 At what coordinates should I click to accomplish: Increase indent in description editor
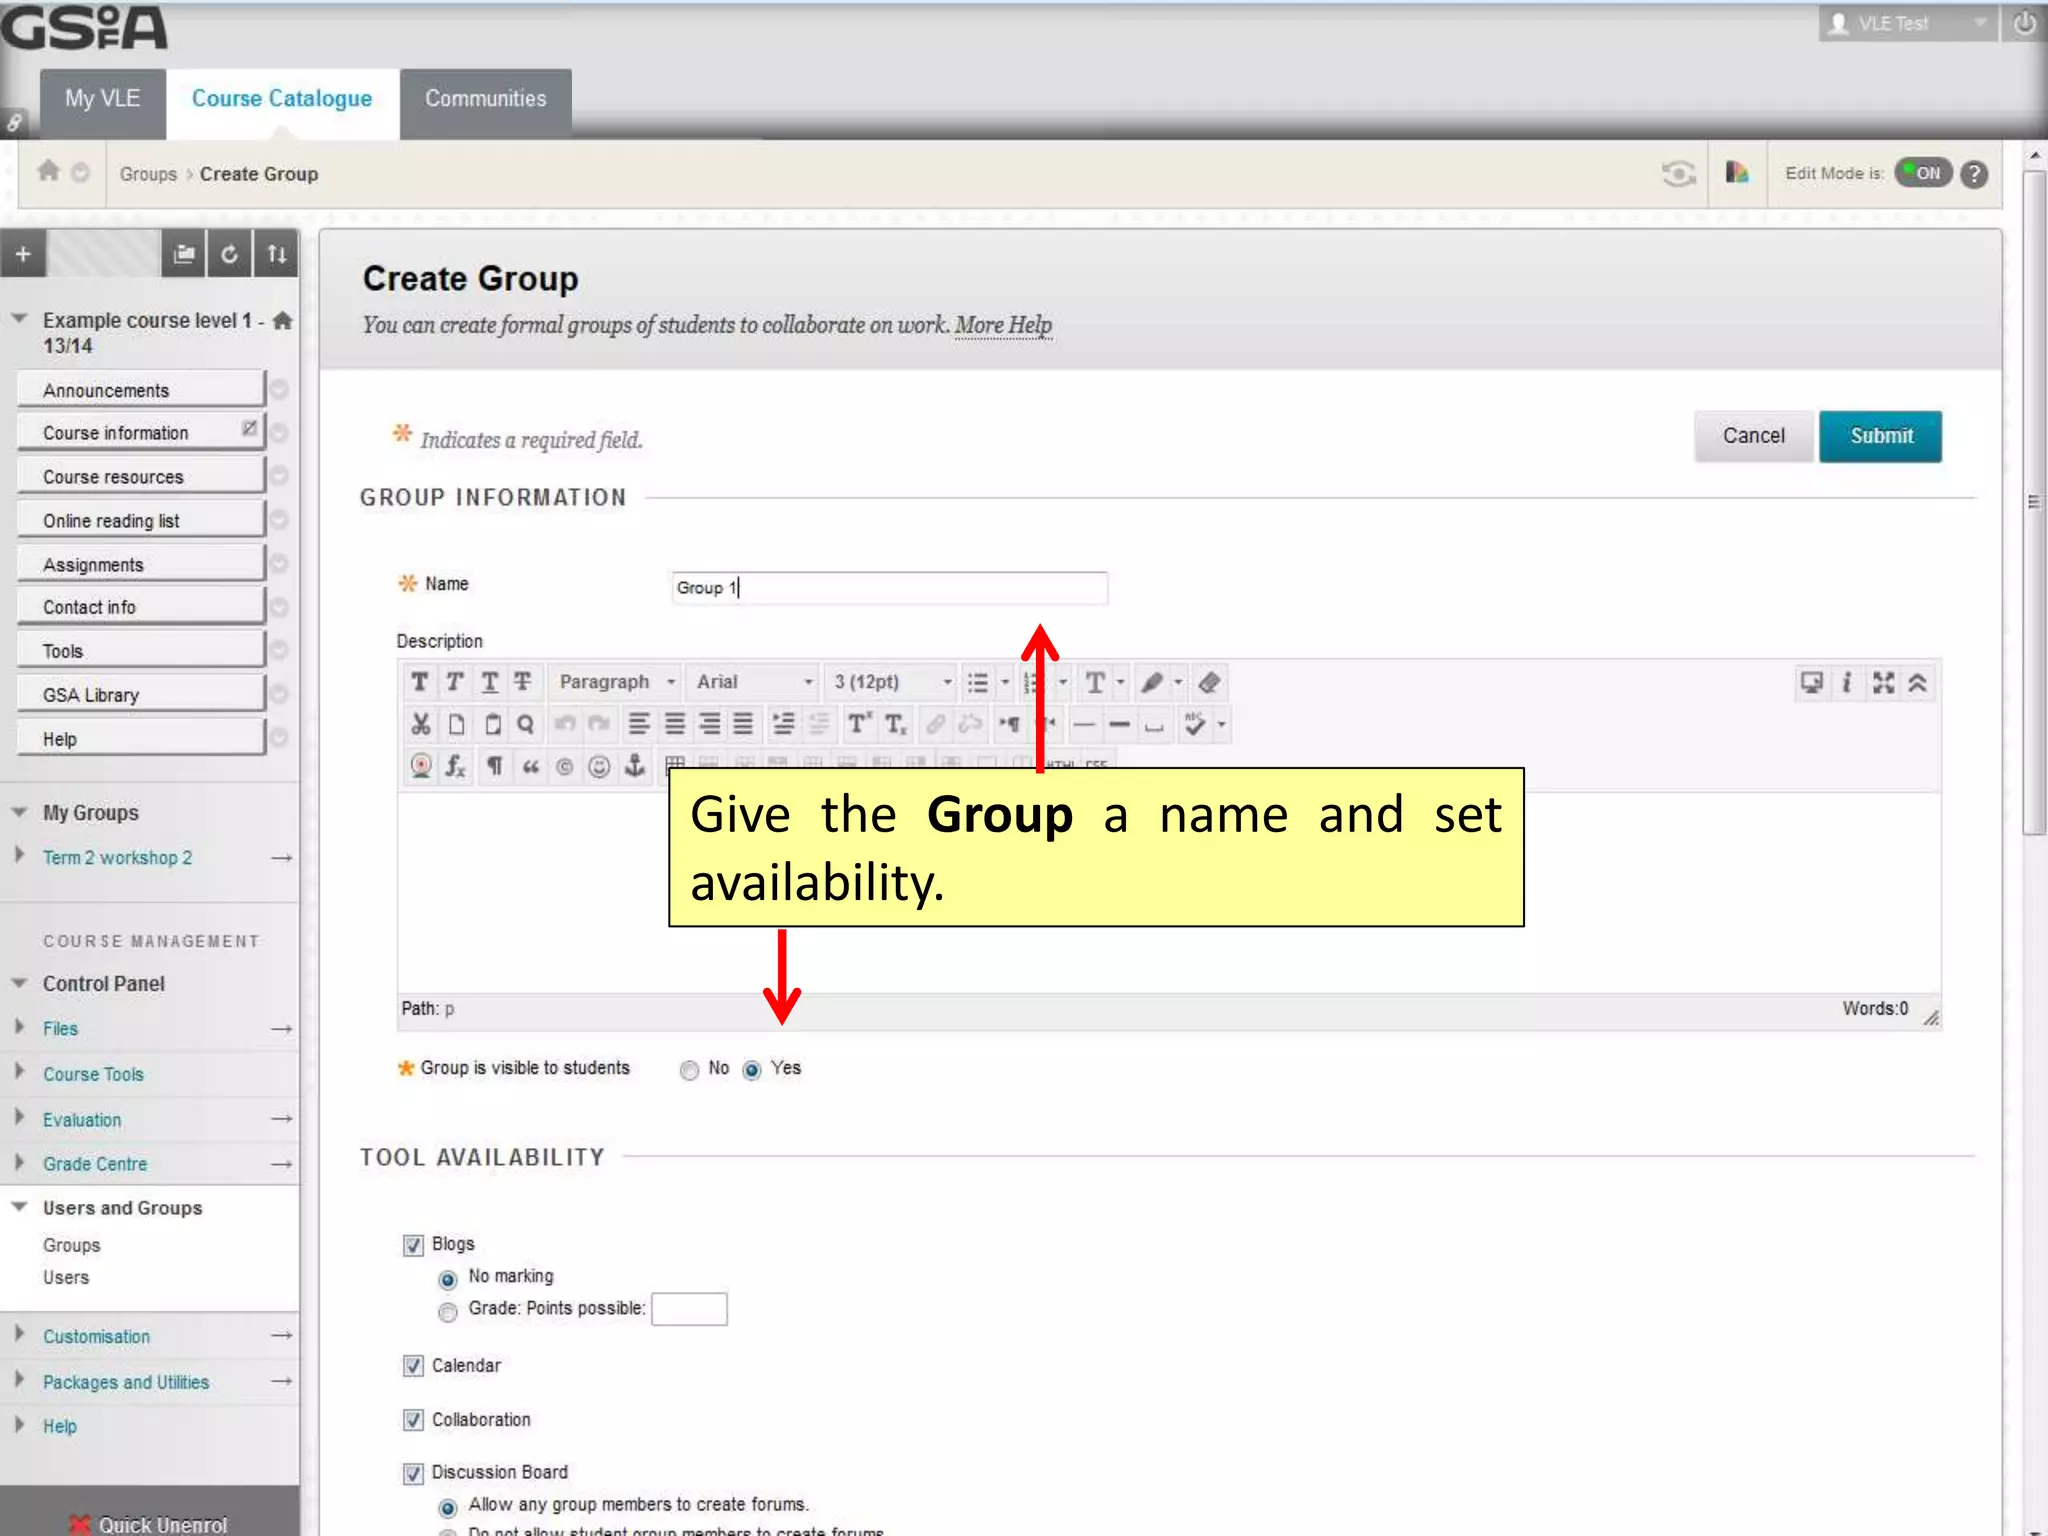pyautogui.click(x=784, y=724)
